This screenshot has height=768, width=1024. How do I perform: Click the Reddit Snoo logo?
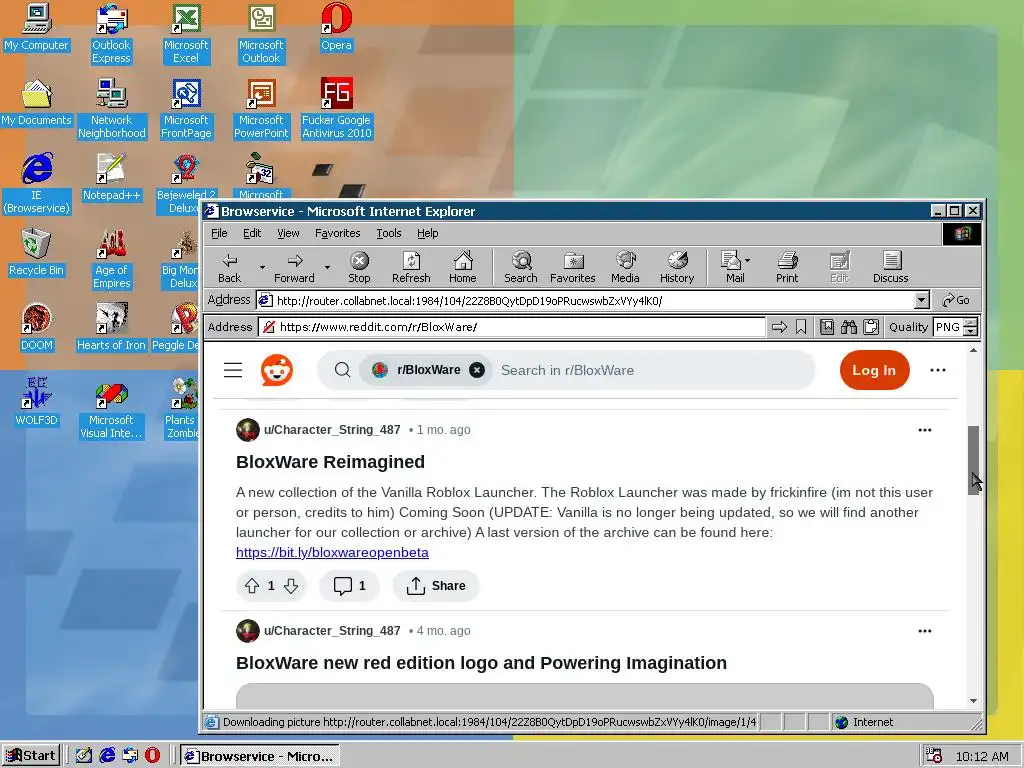[277, 370]
